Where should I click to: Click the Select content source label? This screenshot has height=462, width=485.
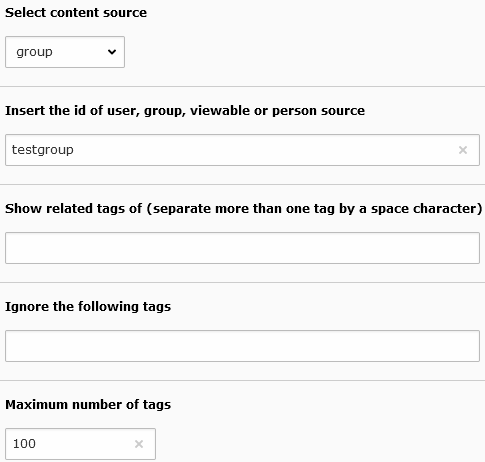pyautogui.click(x=76, y=13)
